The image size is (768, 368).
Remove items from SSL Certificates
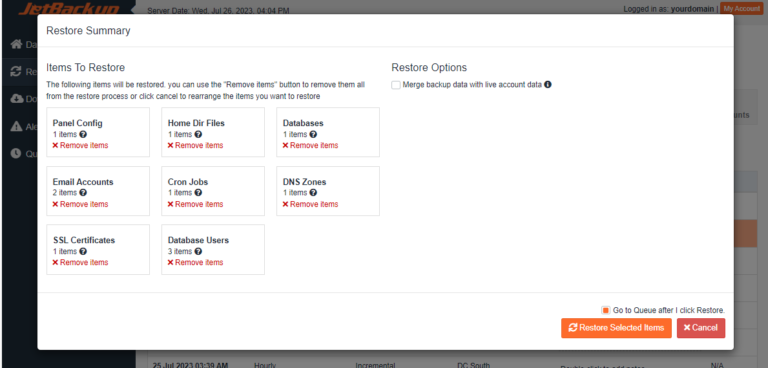point(80,263)
